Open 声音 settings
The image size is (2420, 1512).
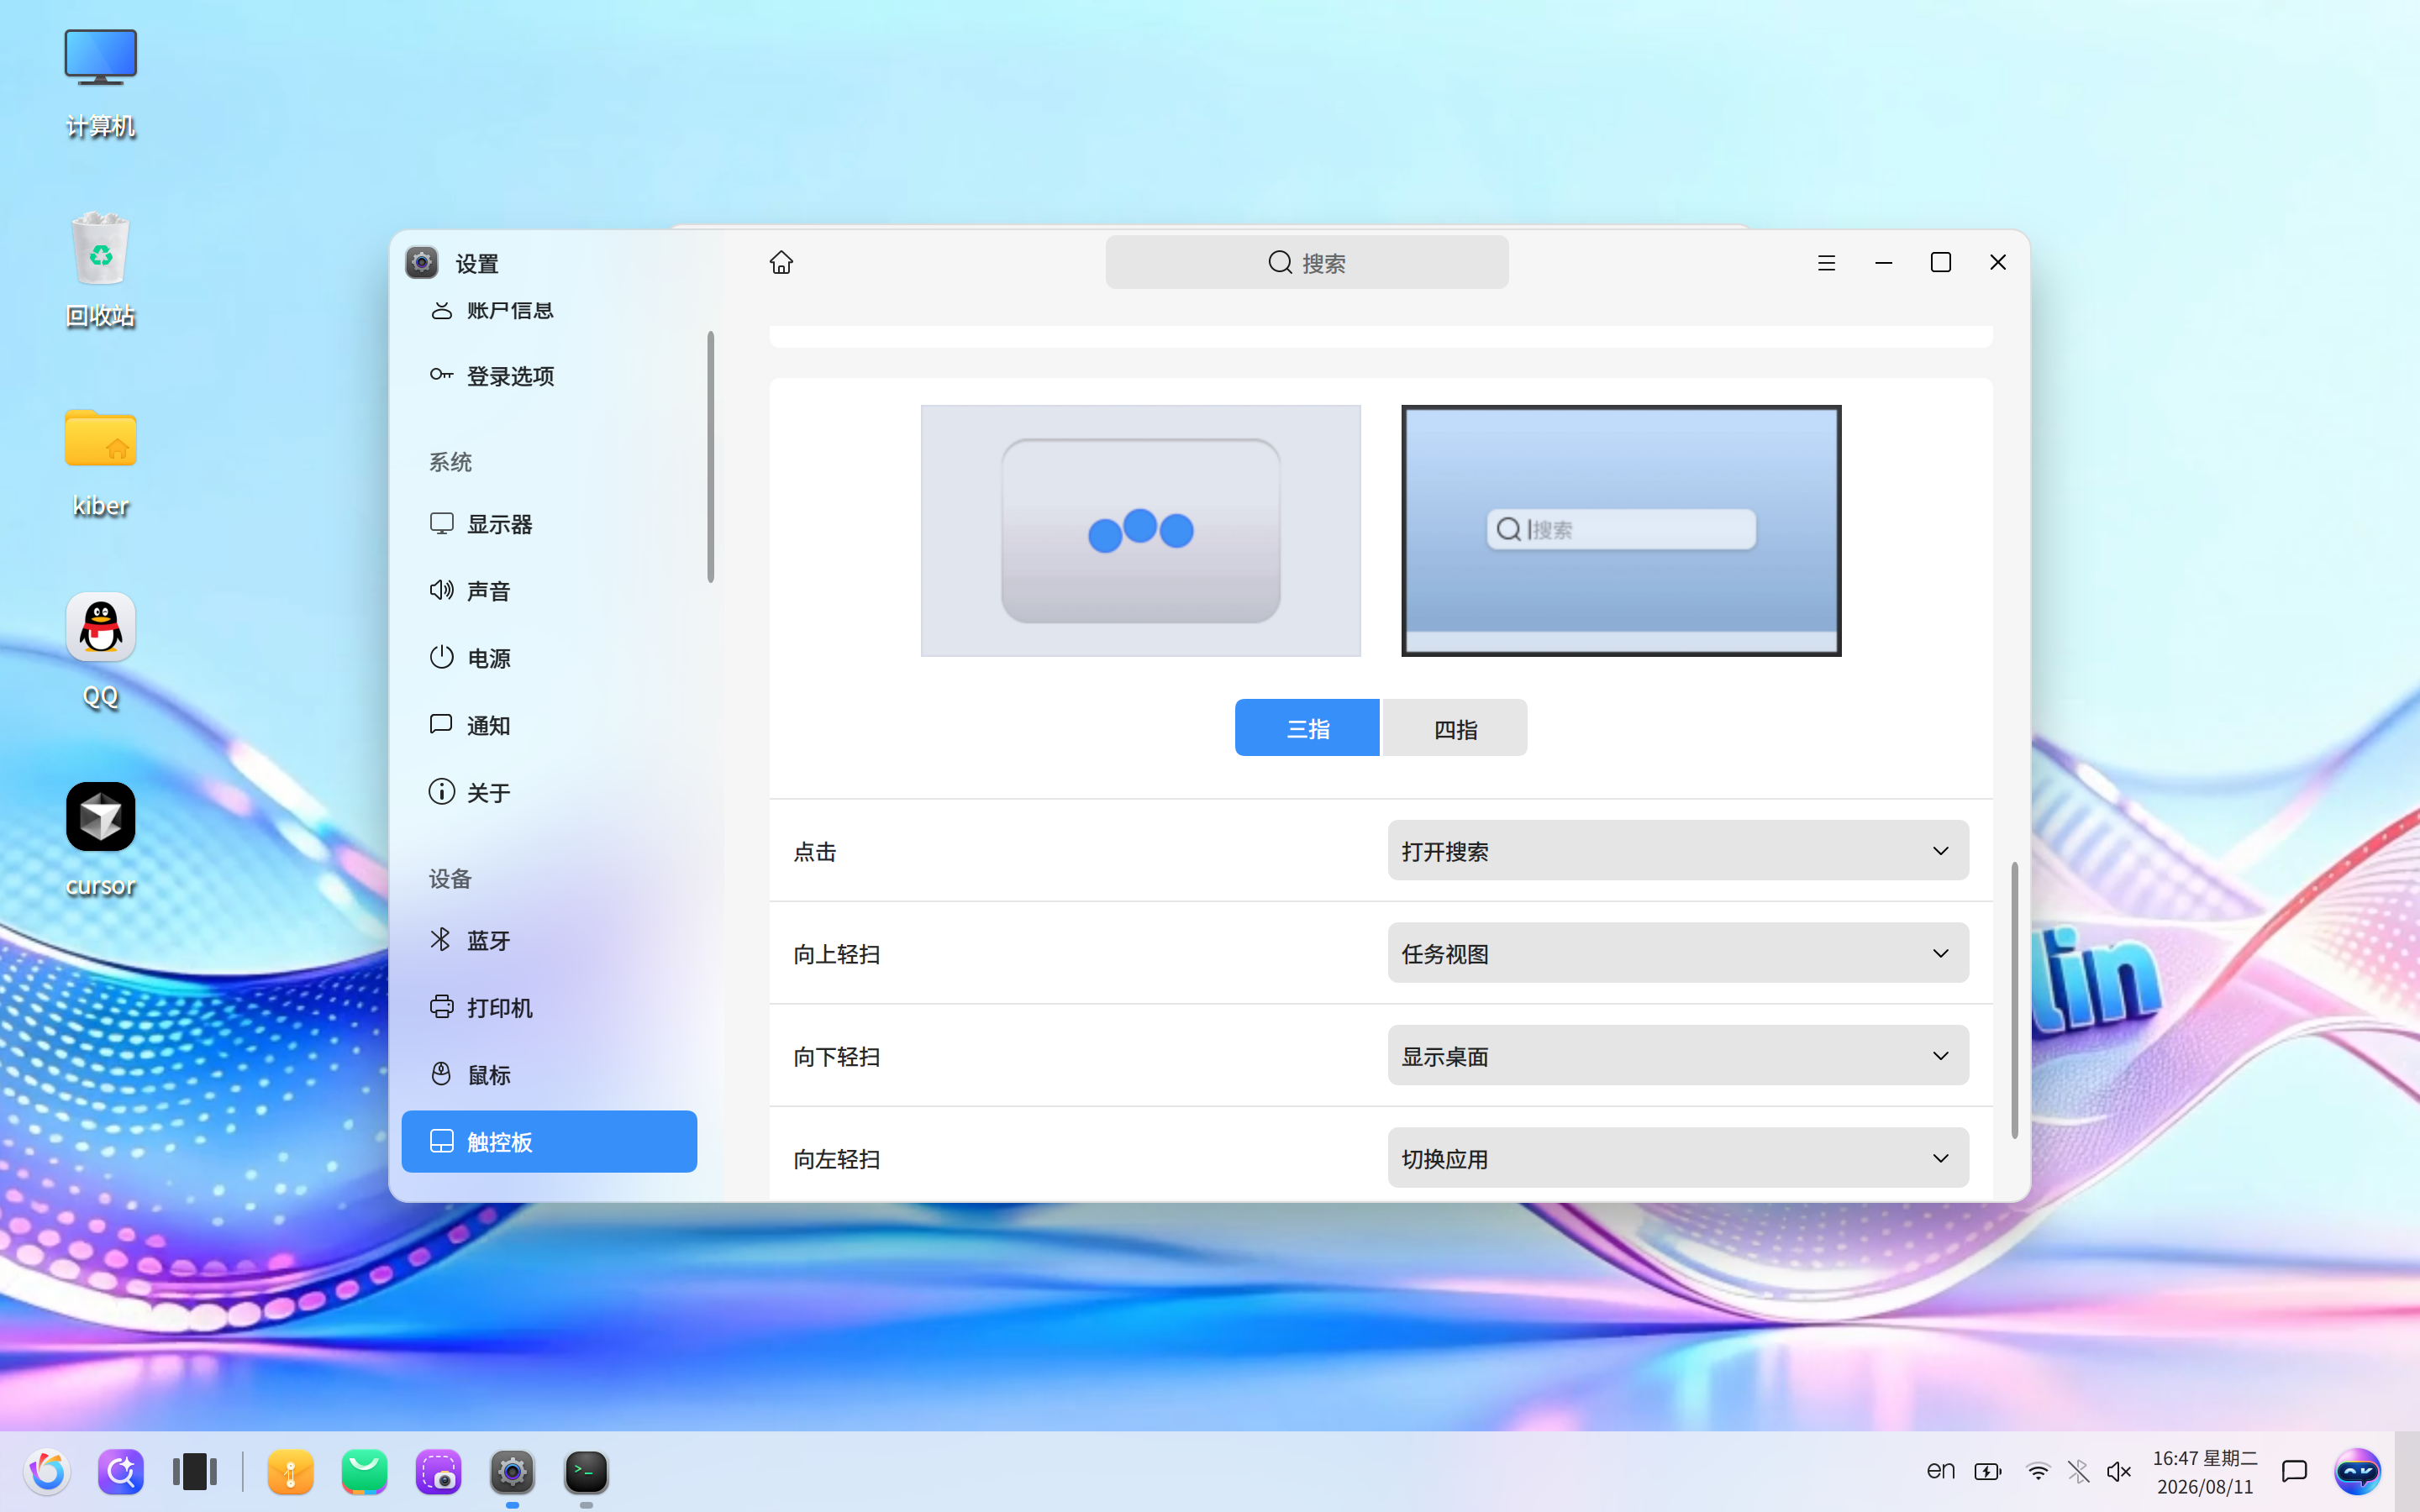(549, 591)
